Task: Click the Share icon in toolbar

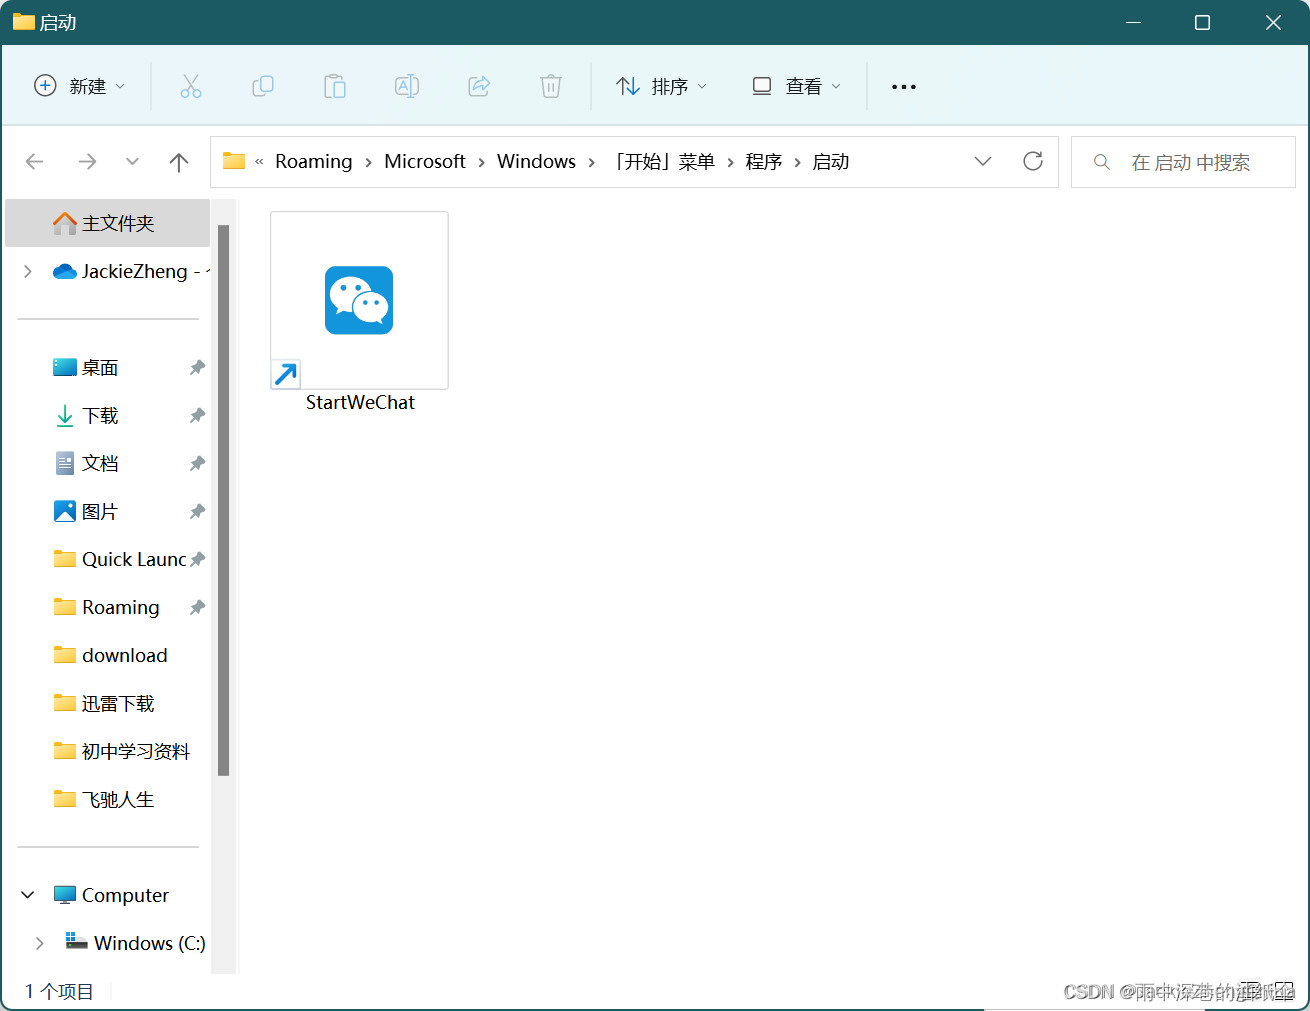Action: pos(479,86)
